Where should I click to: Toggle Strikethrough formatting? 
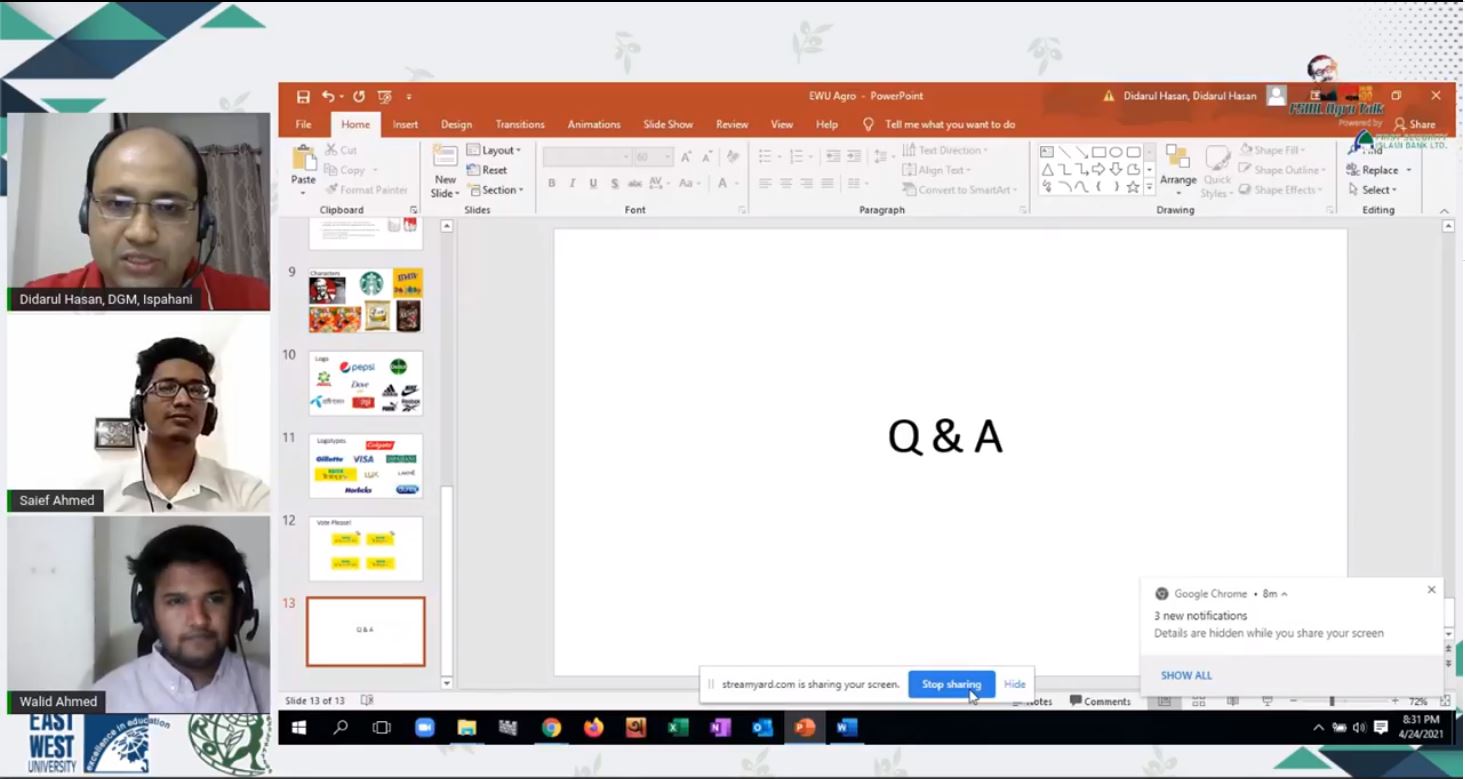pyautogui.click(x=635, y=184)
